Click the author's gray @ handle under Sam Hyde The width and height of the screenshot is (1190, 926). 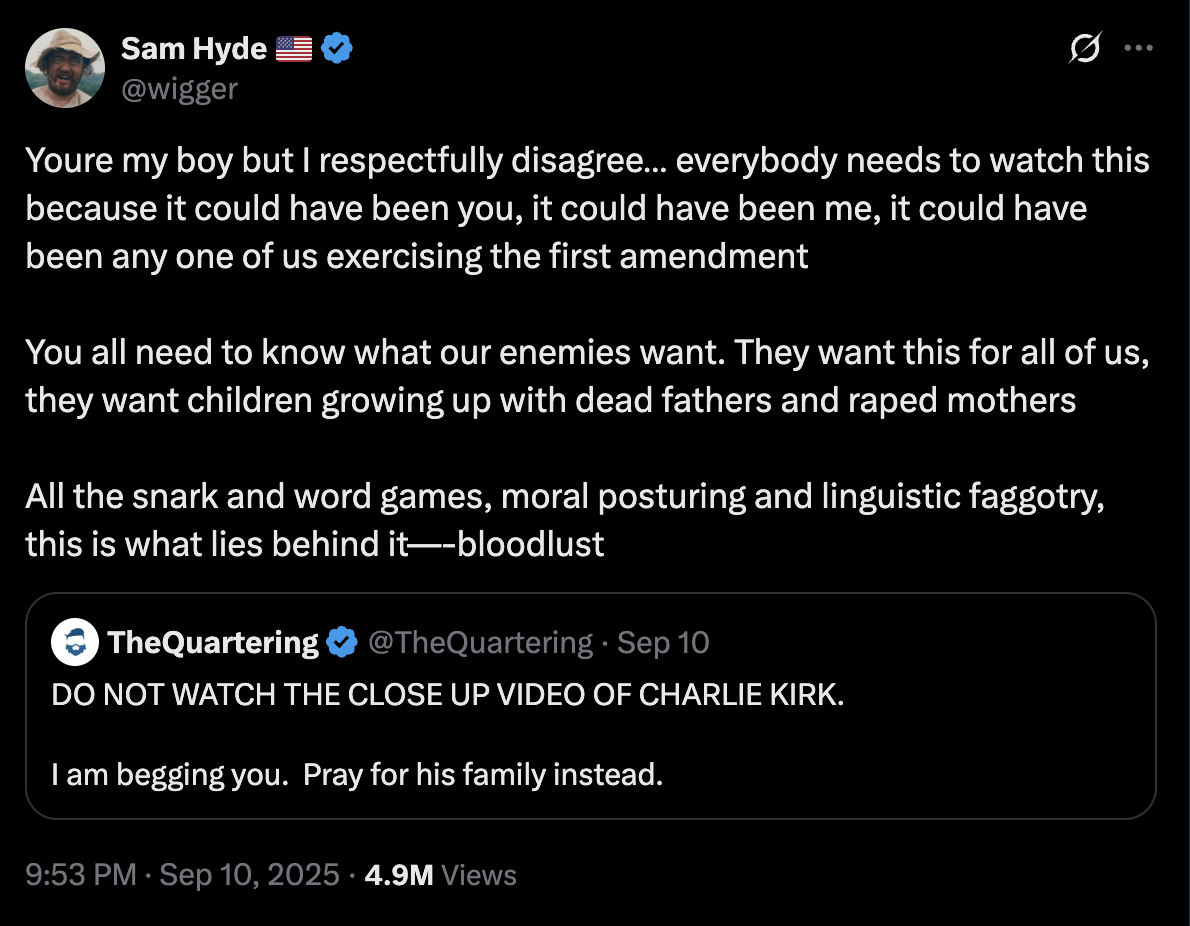[179, 89]
